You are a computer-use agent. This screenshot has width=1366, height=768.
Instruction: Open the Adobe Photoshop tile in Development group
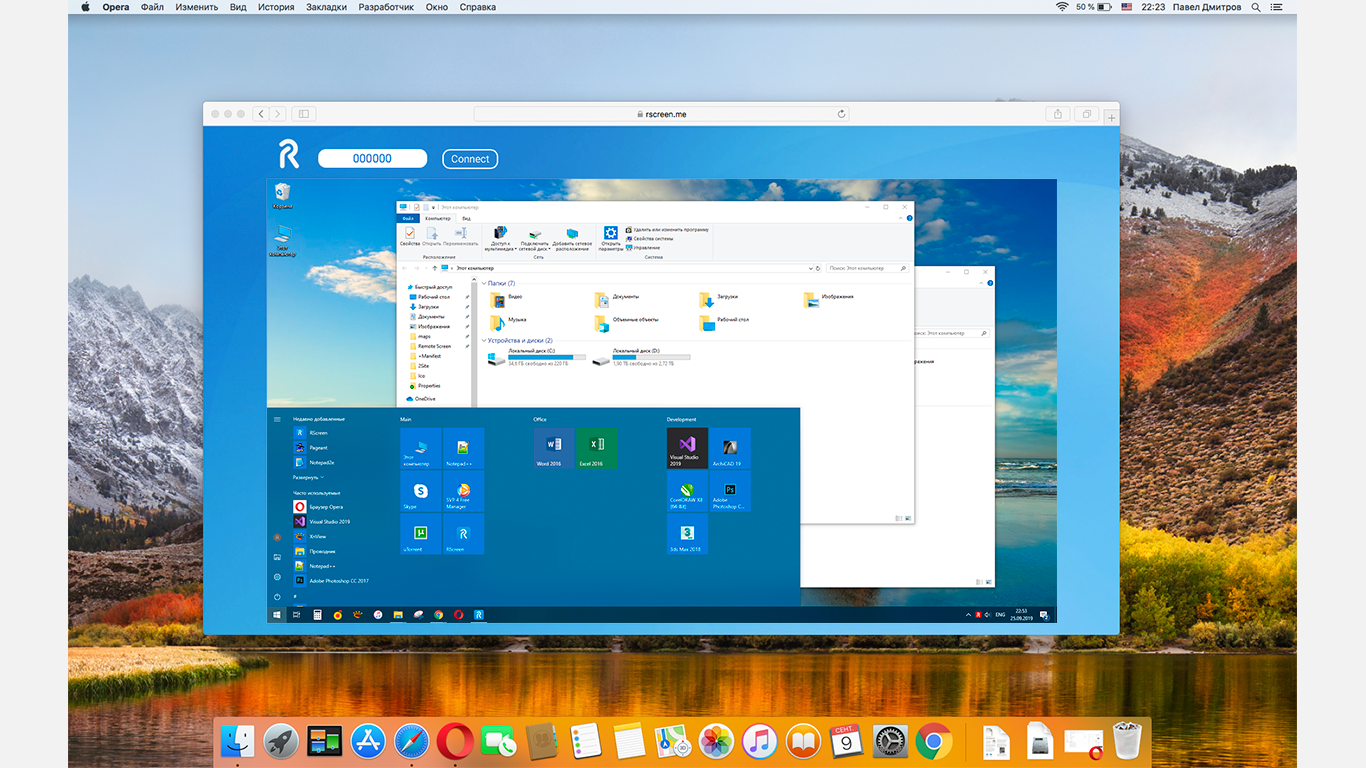click(731, 492)
